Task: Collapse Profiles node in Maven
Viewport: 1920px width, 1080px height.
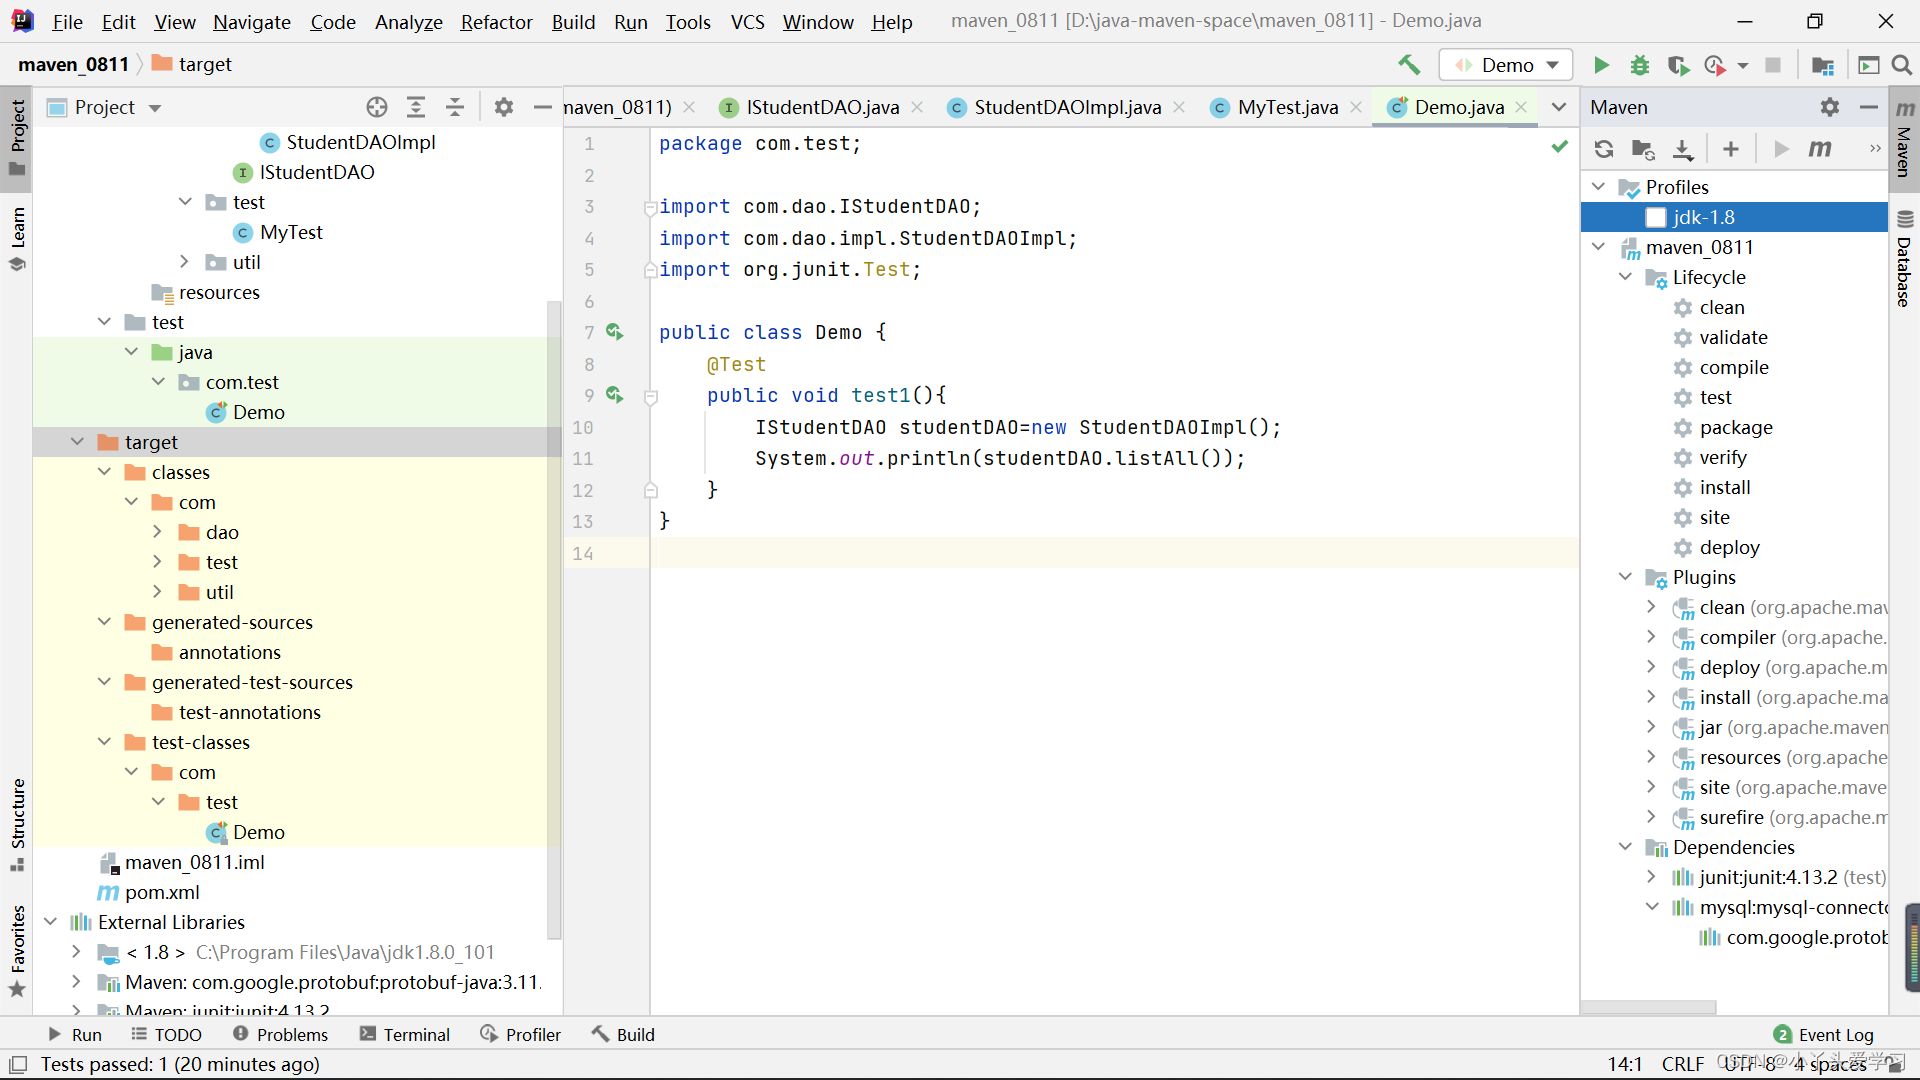Action: [x=1599, y=187]
